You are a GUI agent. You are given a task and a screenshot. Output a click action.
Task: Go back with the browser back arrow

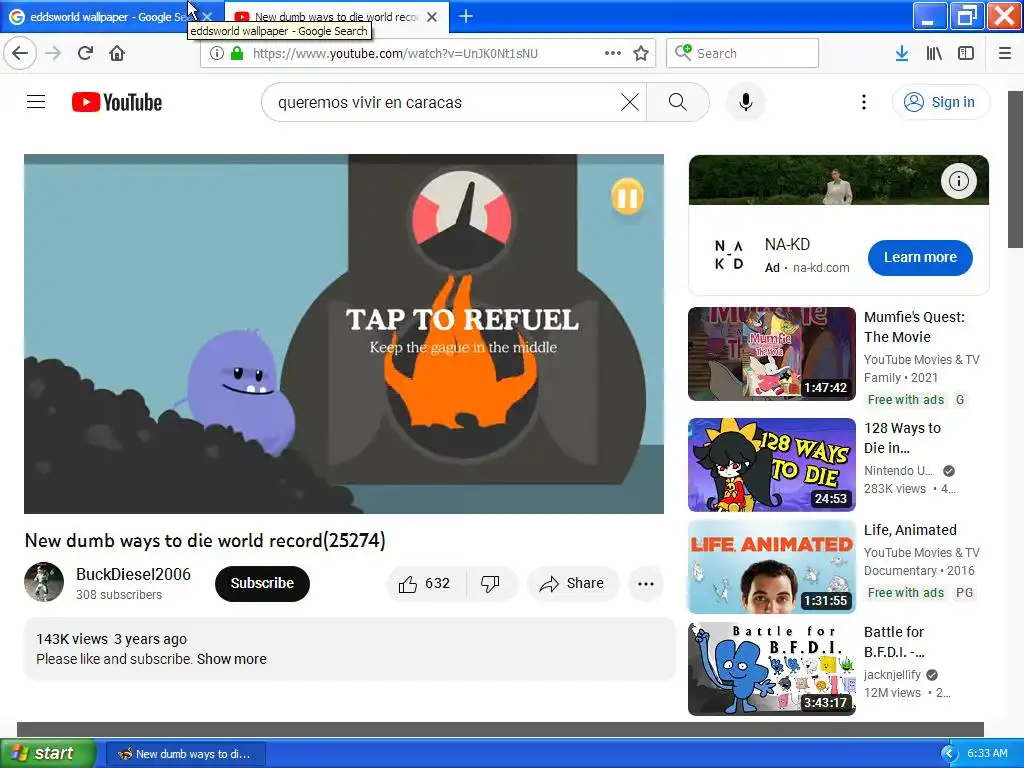(20, 53)
